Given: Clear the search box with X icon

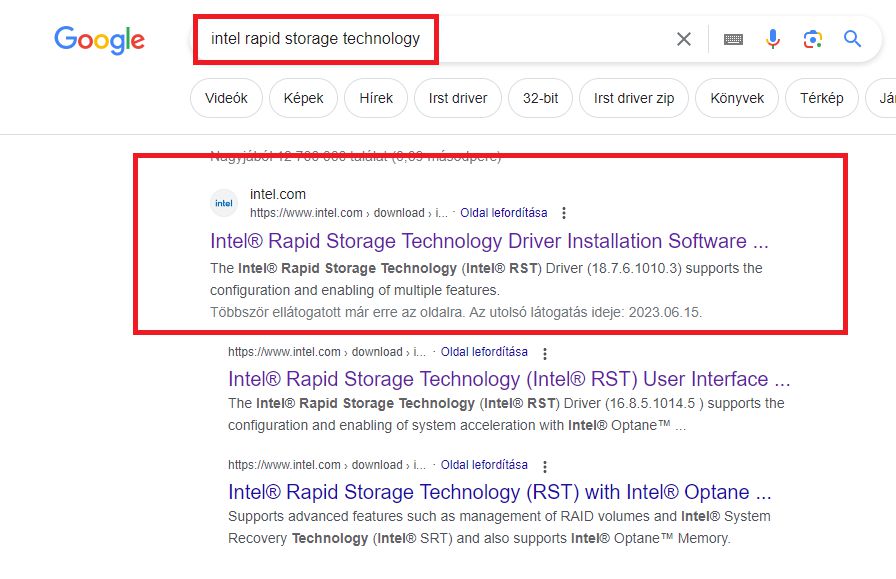Looking at the screenshot, I should [684, 39].
